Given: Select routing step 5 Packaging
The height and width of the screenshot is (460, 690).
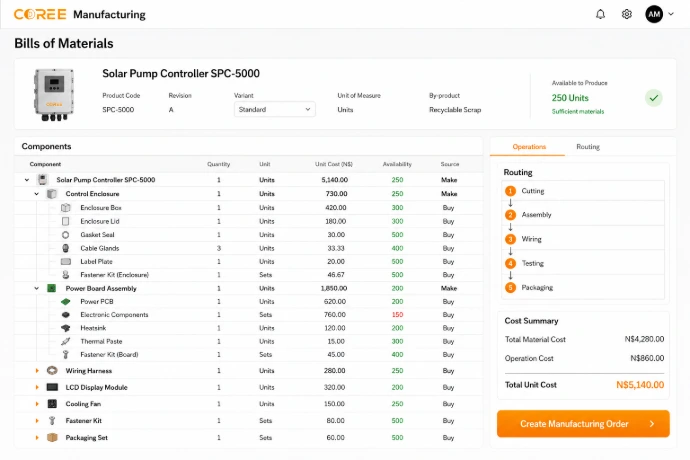Looking at the screenshot, I should pos(583,287).
